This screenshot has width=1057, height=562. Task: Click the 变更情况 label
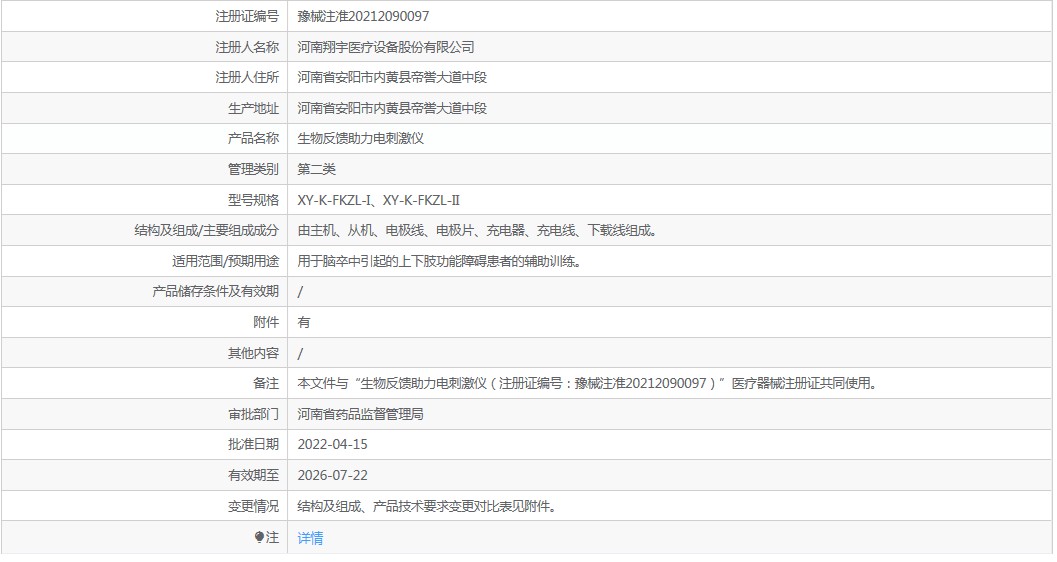coord(253,506)
